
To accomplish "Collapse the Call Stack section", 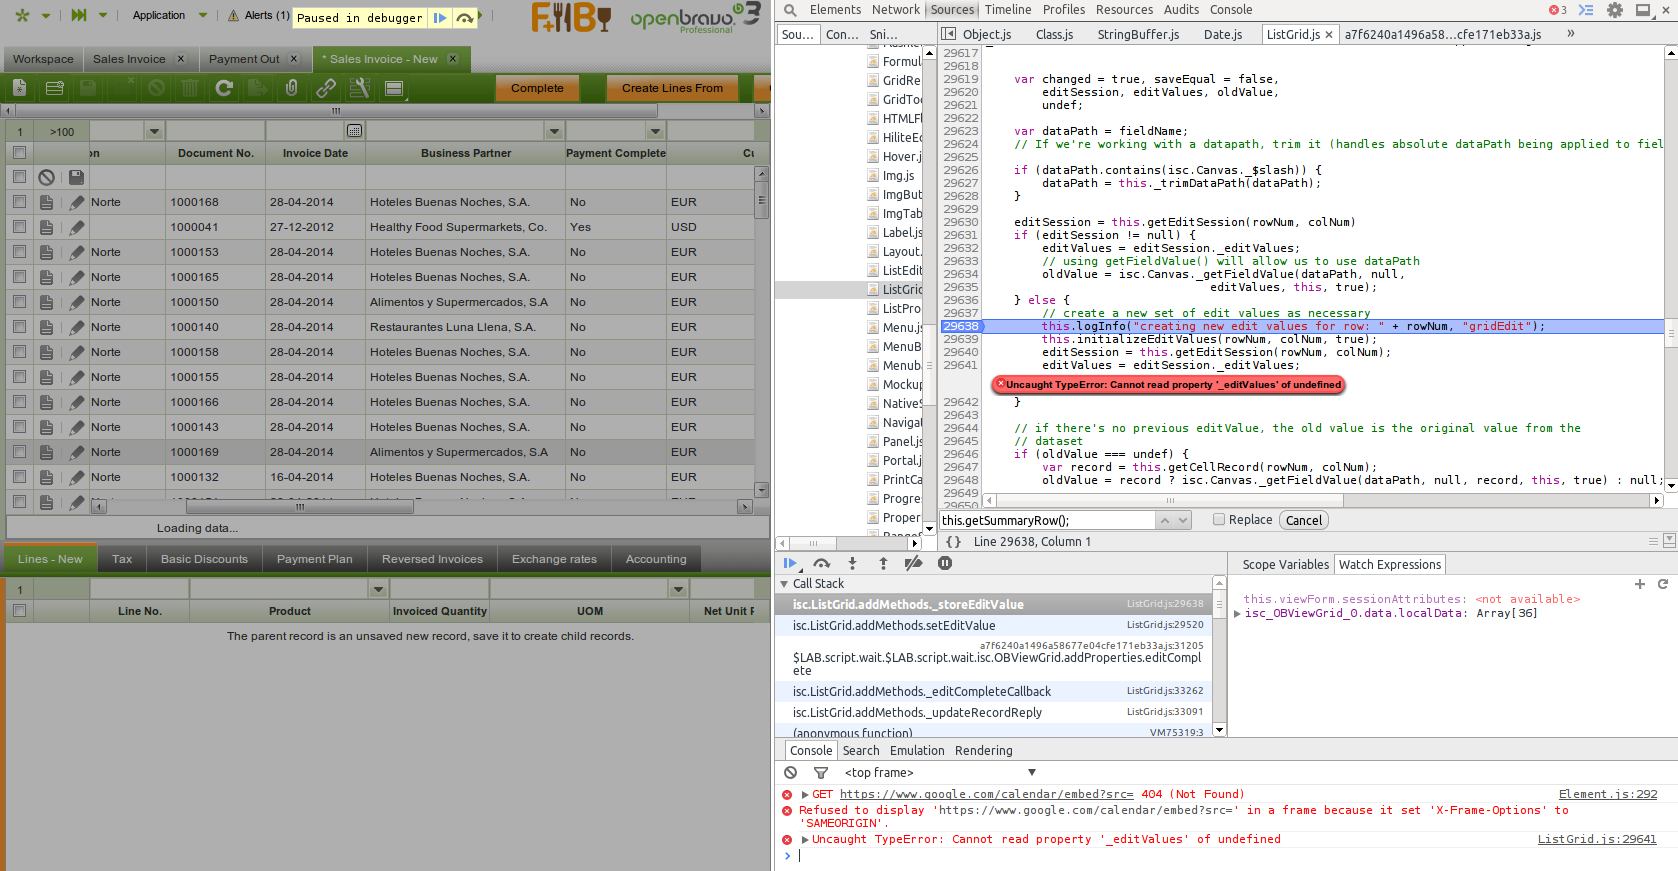I will point(784,584).
